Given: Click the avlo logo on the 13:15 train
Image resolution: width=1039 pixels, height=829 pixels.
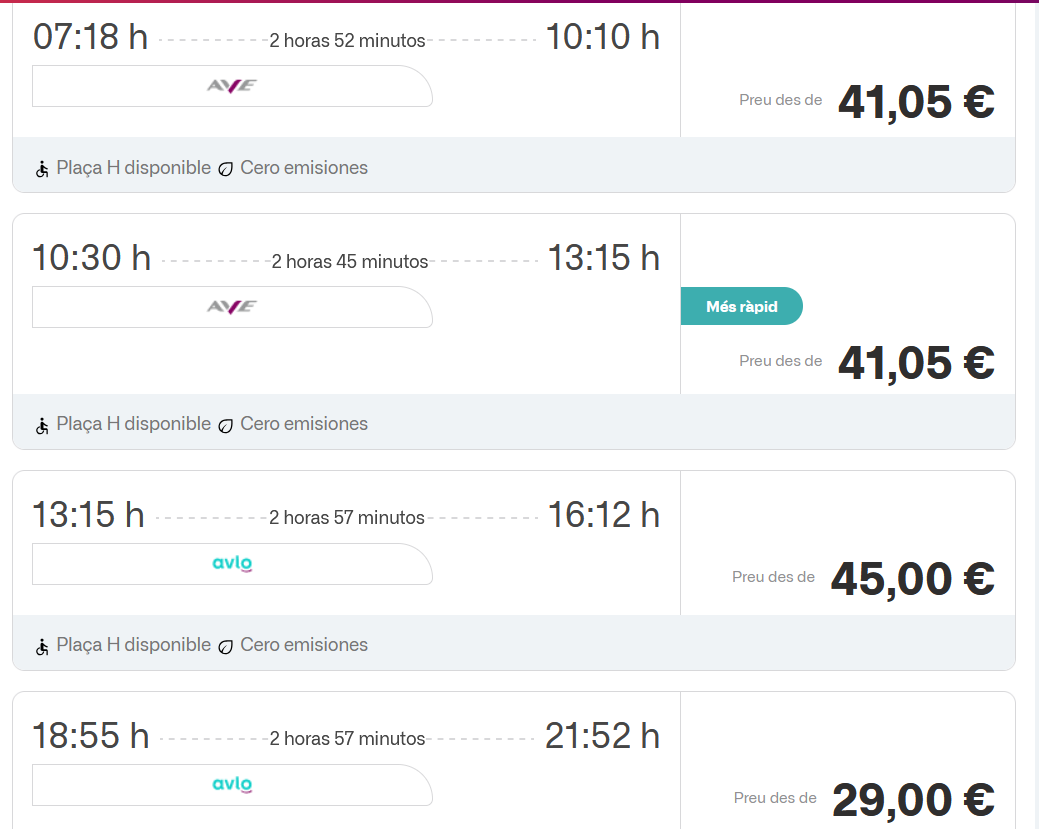Looking at the screenshot, I should click(232, 564).
